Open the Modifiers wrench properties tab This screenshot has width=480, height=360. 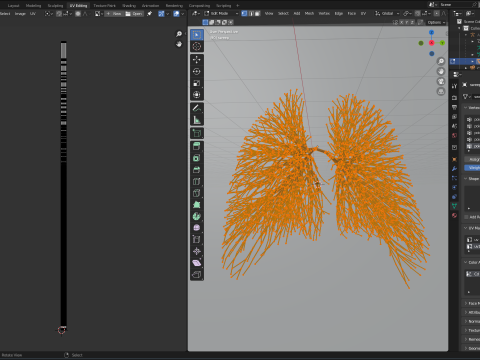[x=454, y=169]
